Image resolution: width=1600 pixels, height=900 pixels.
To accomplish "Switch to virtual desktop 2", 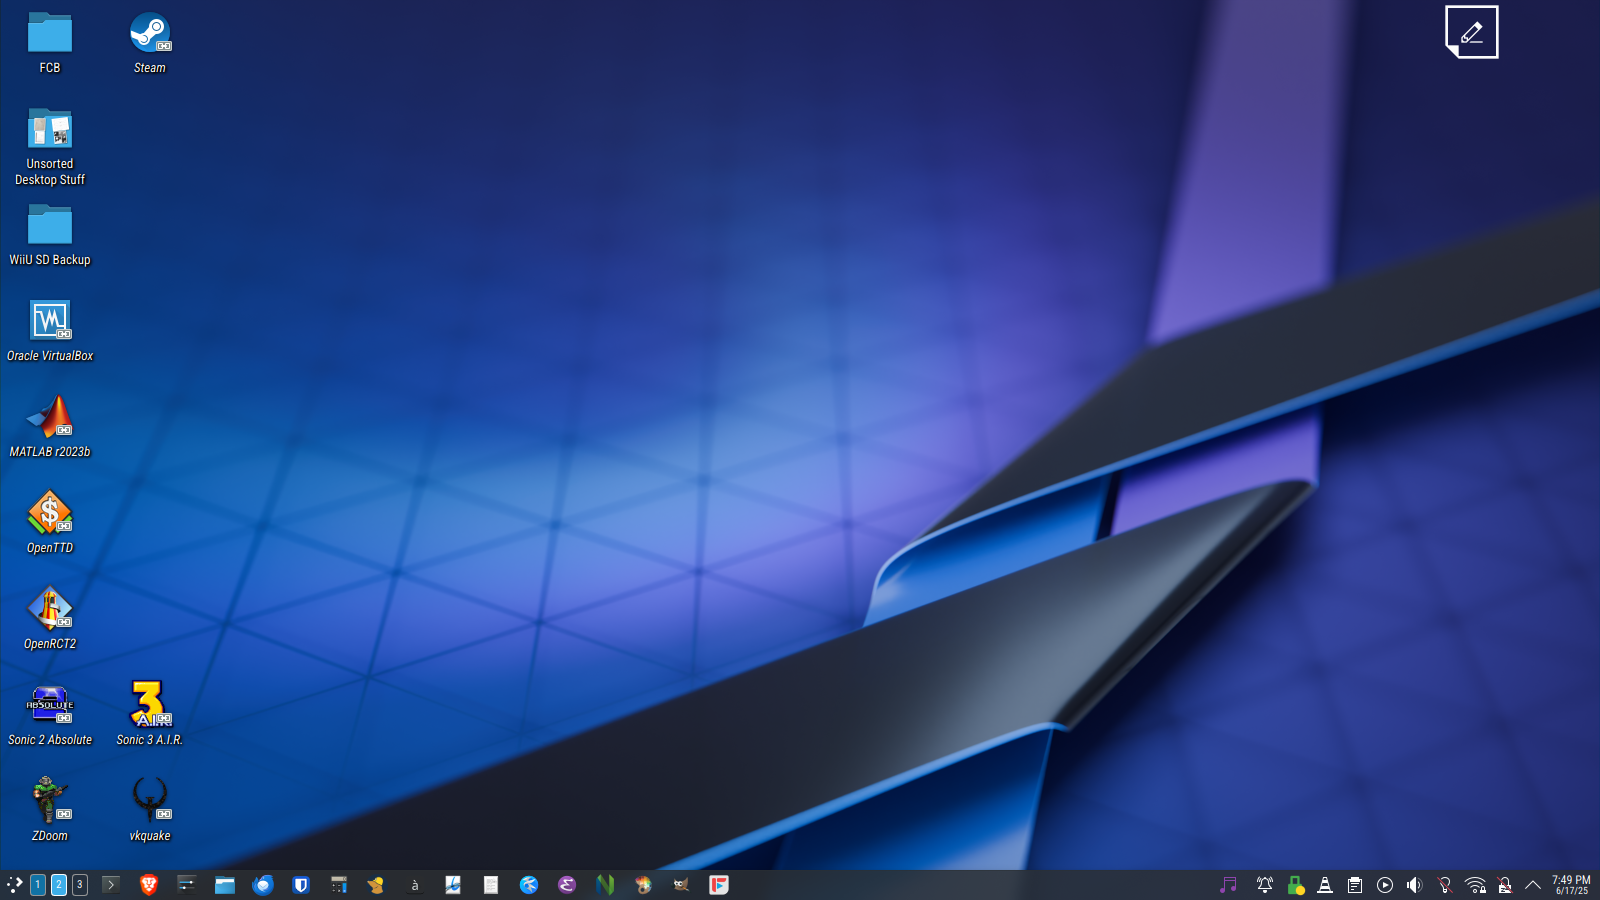I will 59,884.
